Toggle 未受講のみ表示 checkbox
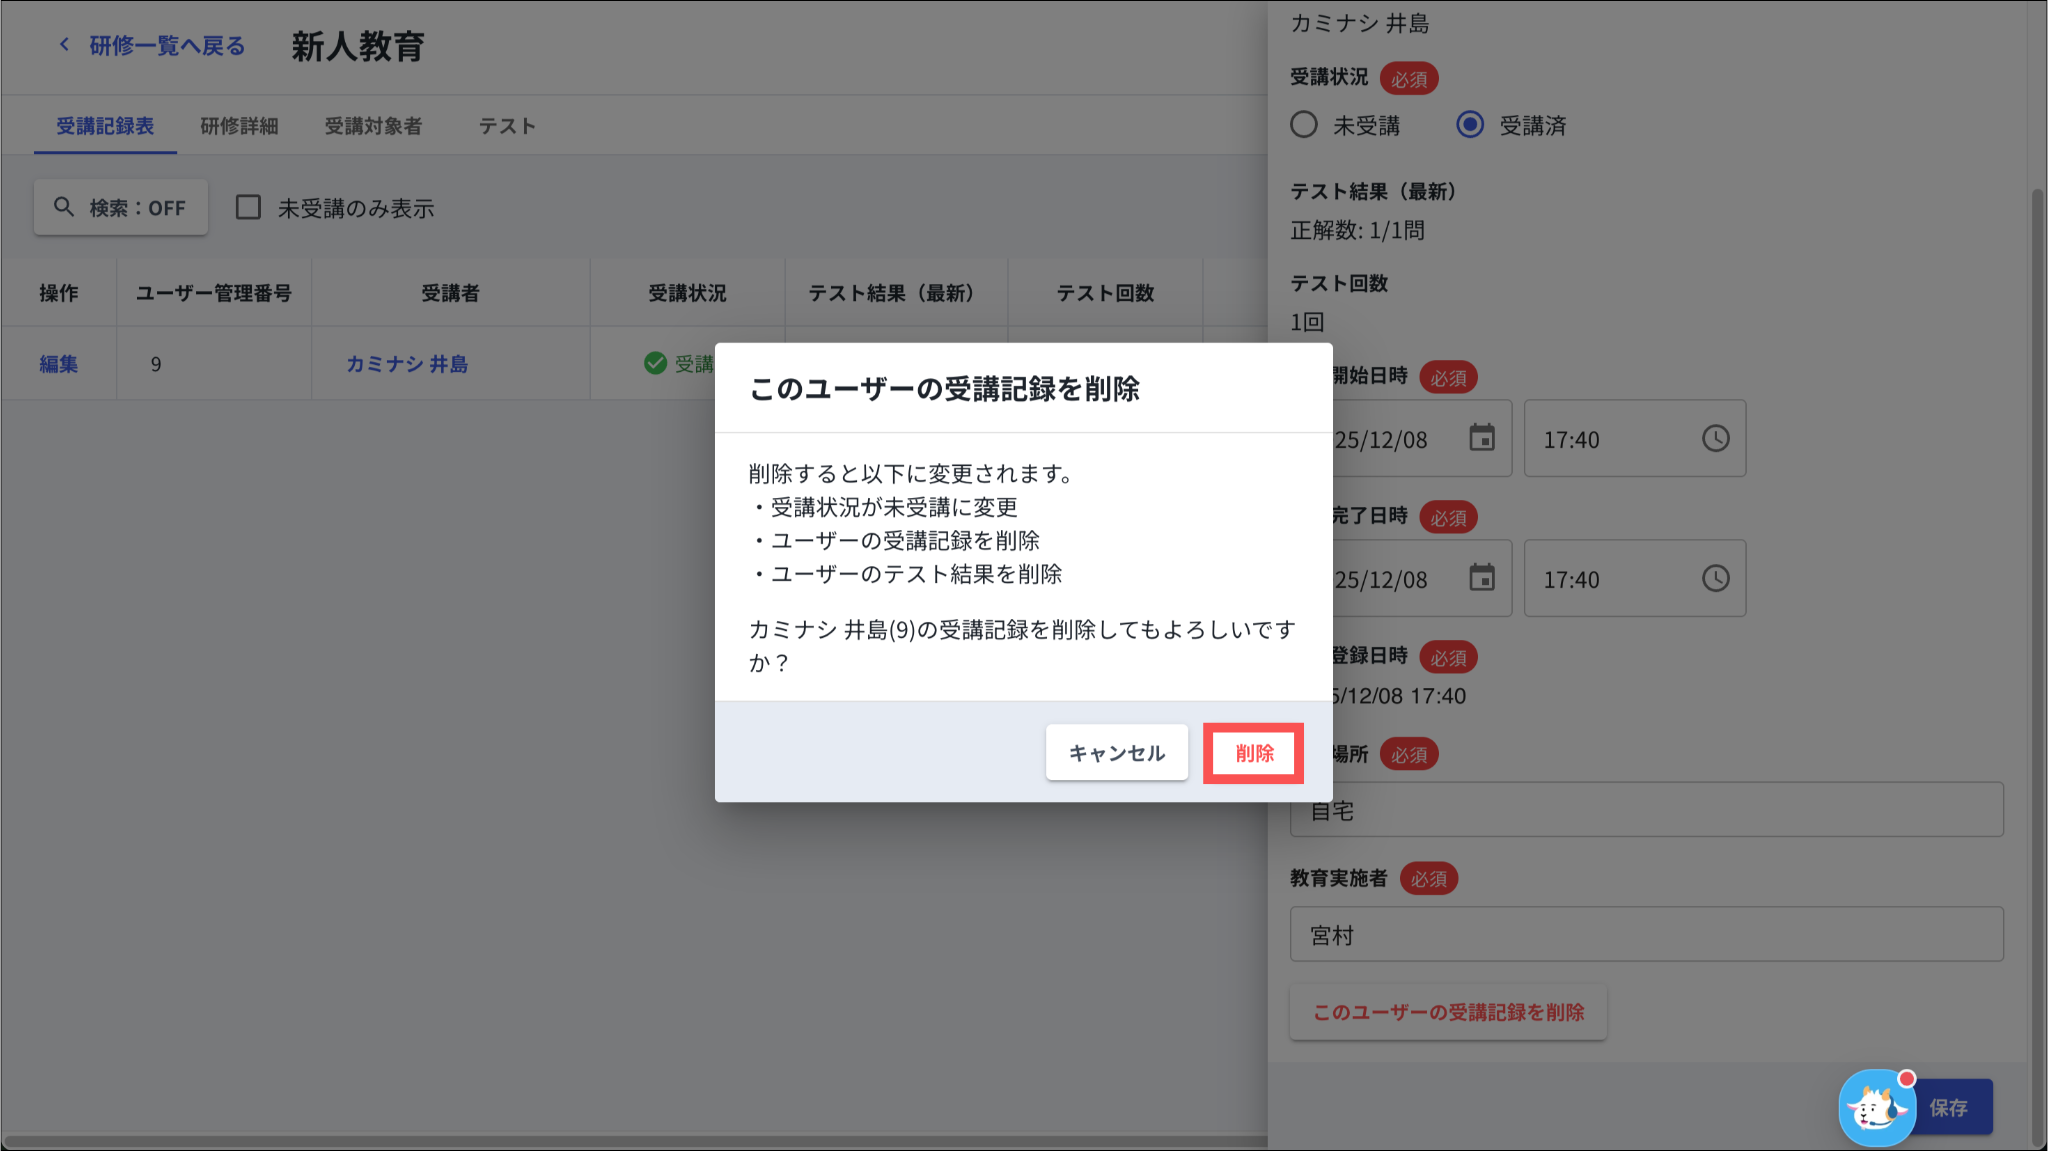This screenshot has height=1151, width=2048. coord(248,207)
